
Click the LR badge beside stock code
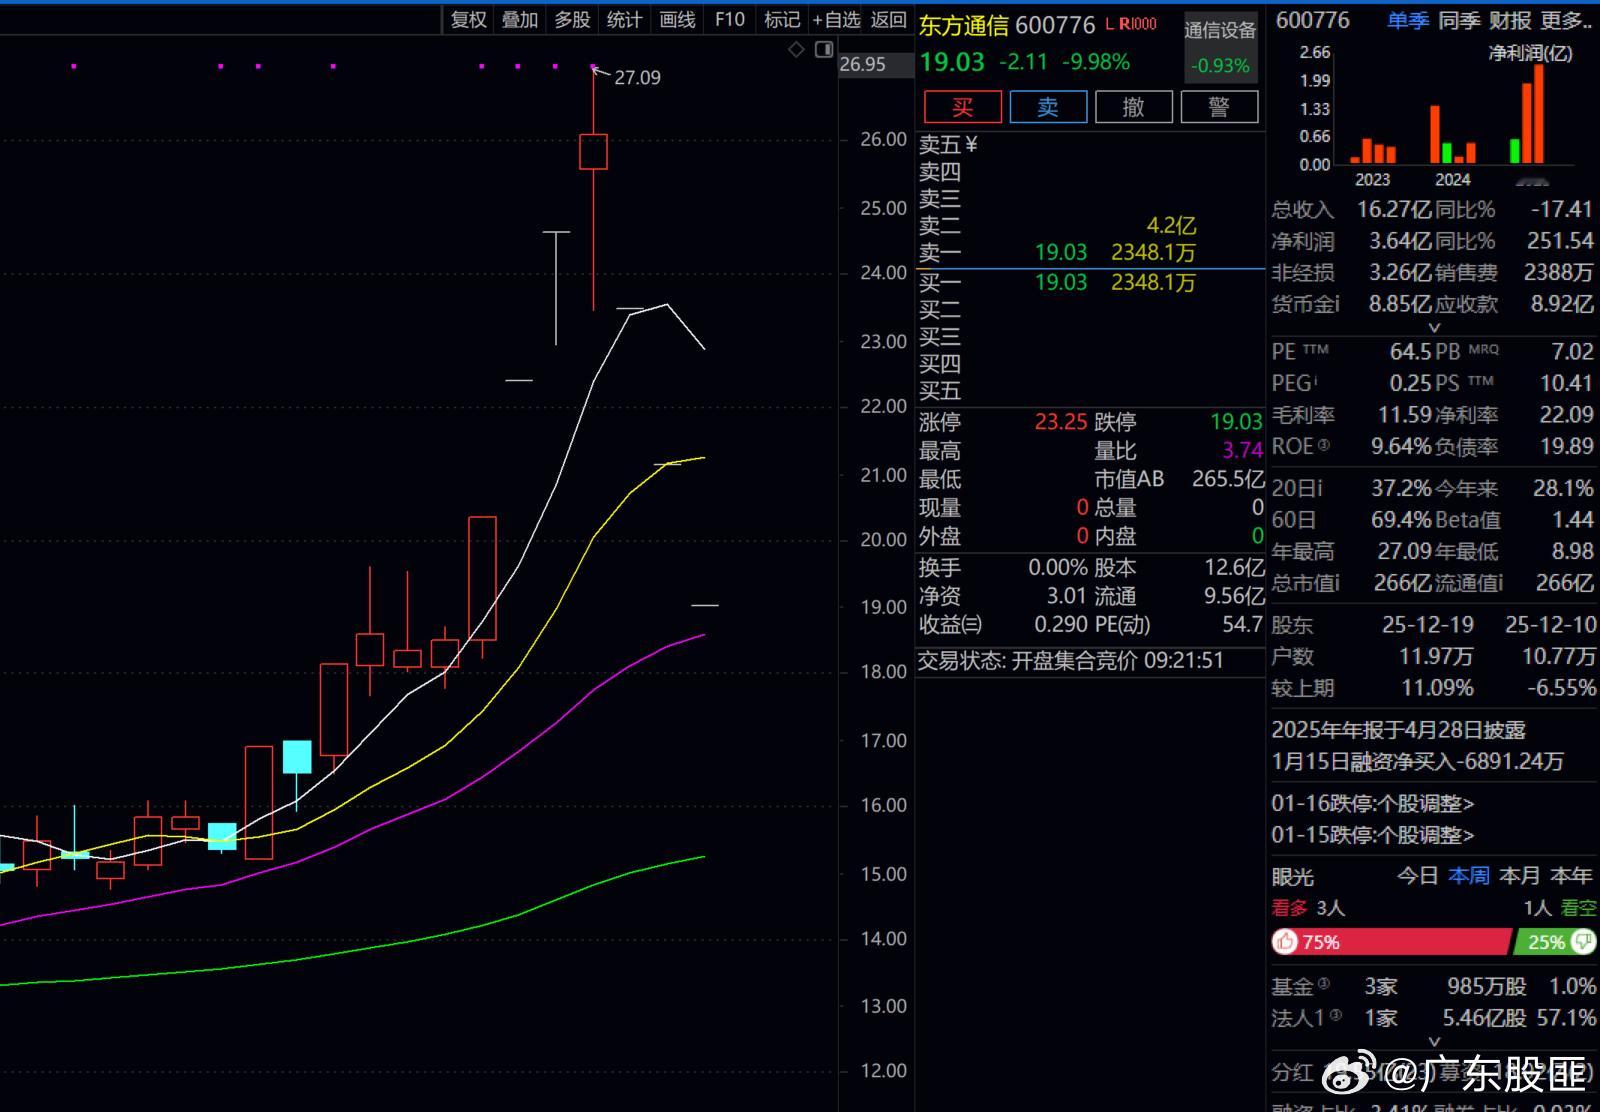click(x=1131, y=23)
